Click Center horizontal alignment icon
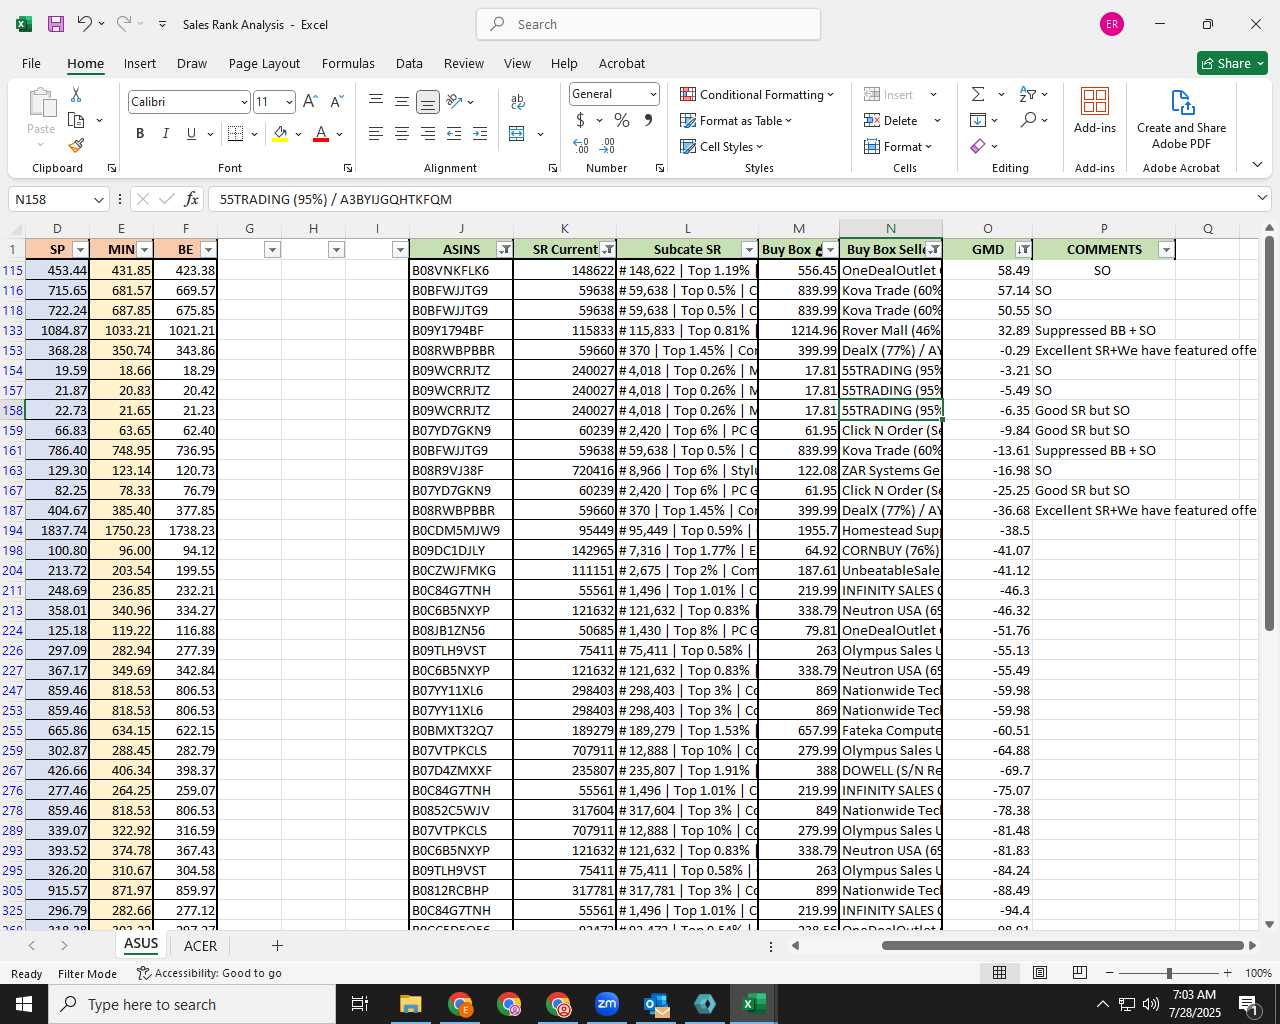 point(402,134)
